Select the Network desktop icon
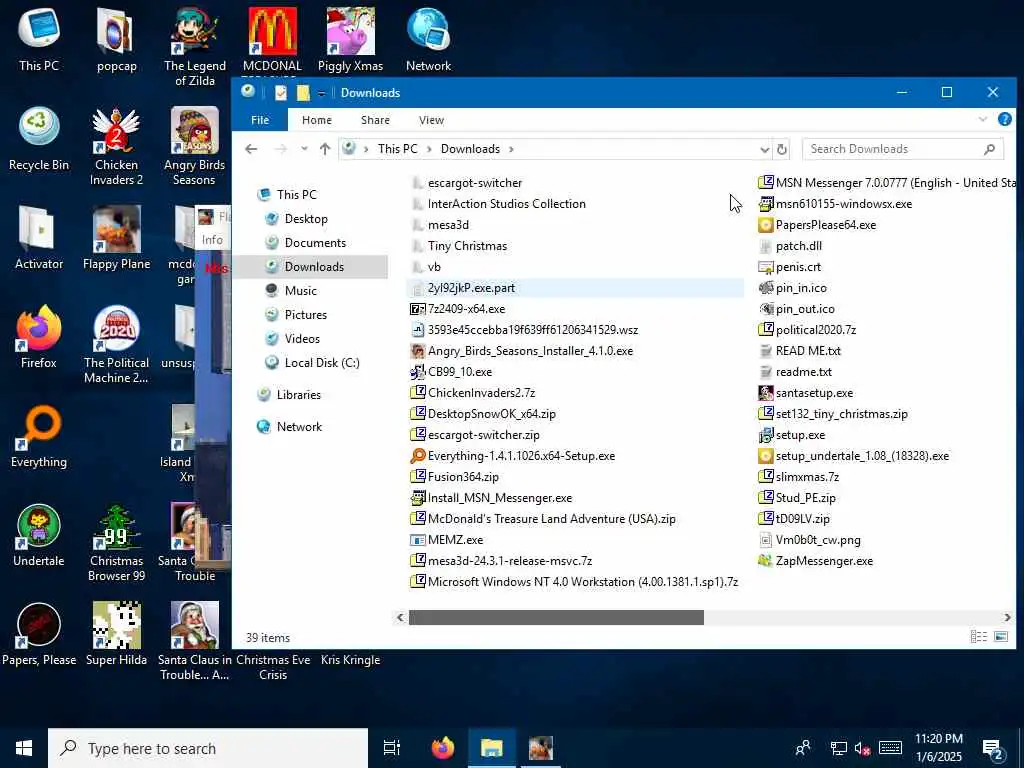This screenshot has height=768, width=1024. coord(428,40)
